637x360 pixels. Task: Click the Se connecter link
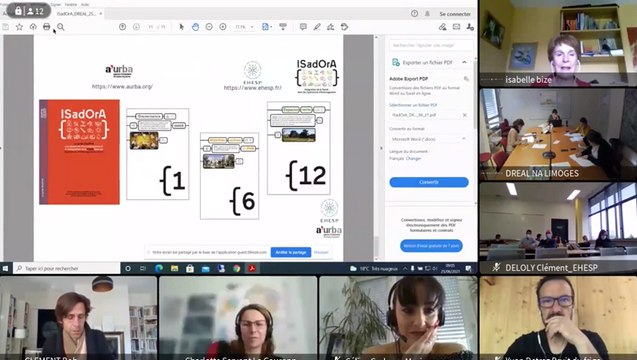point(455,14)
